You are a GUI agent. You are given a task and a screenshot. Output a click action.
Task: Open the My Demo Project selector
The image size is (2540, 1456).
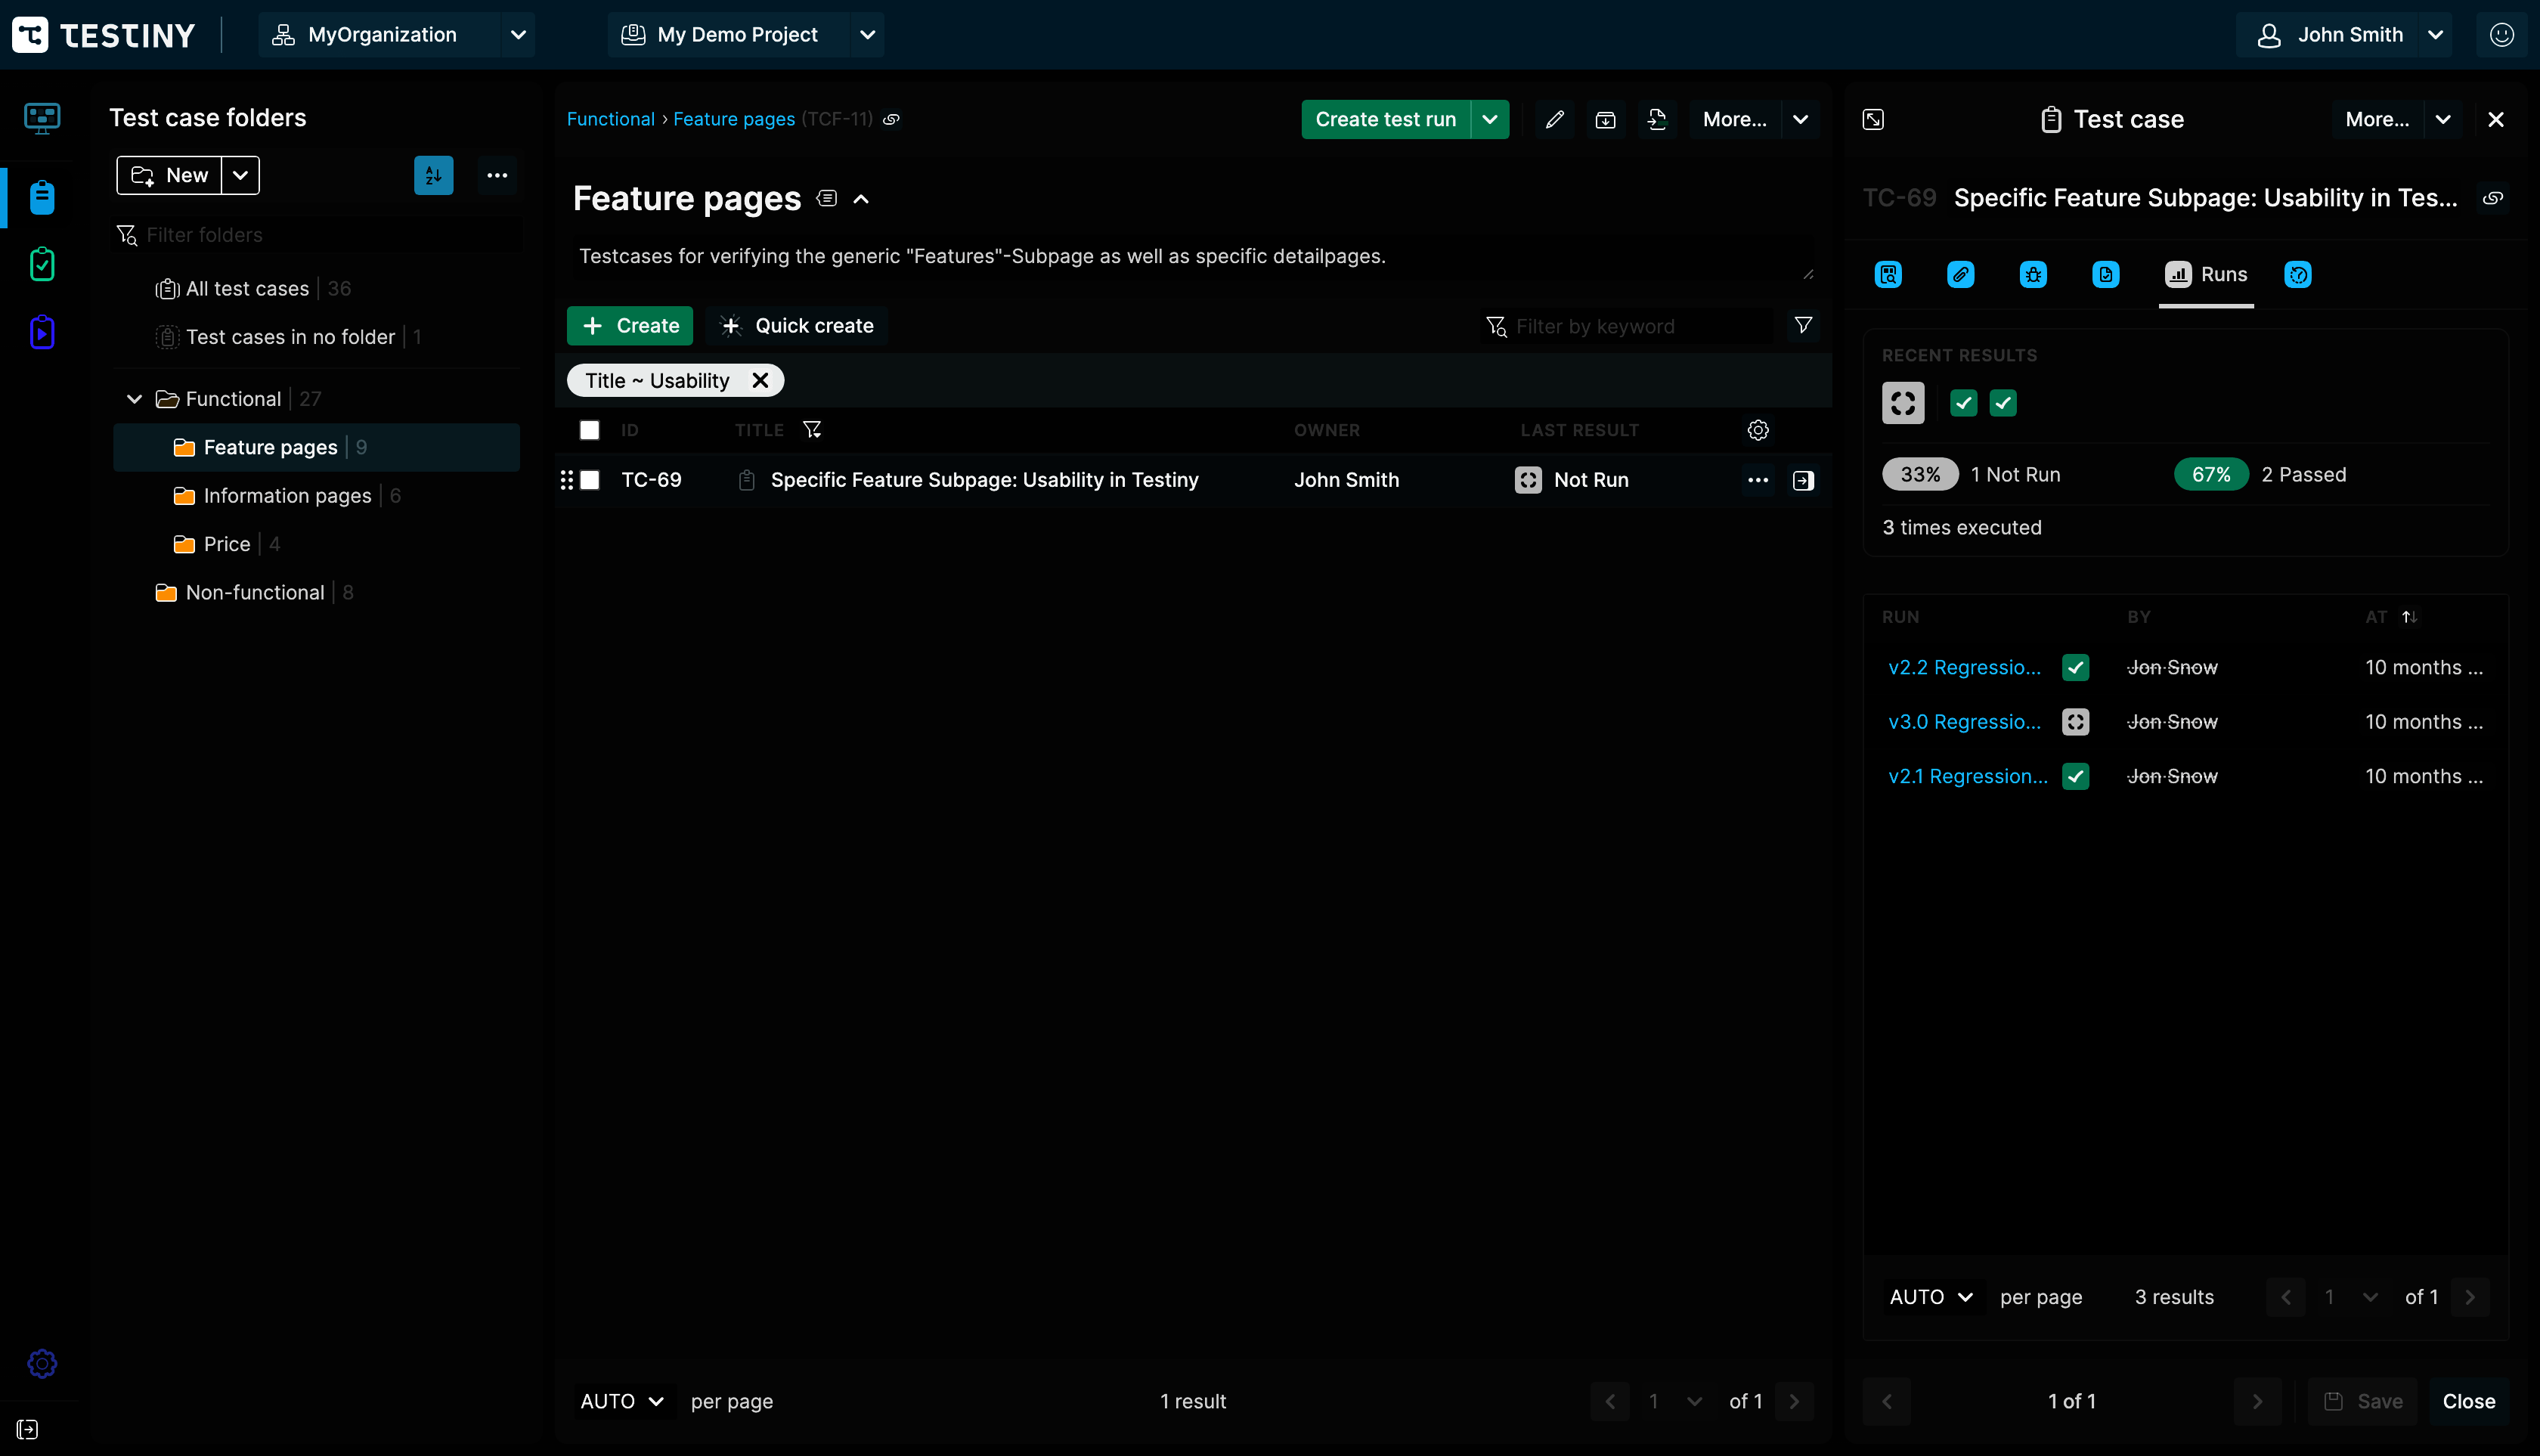click(x=745, y=35)
